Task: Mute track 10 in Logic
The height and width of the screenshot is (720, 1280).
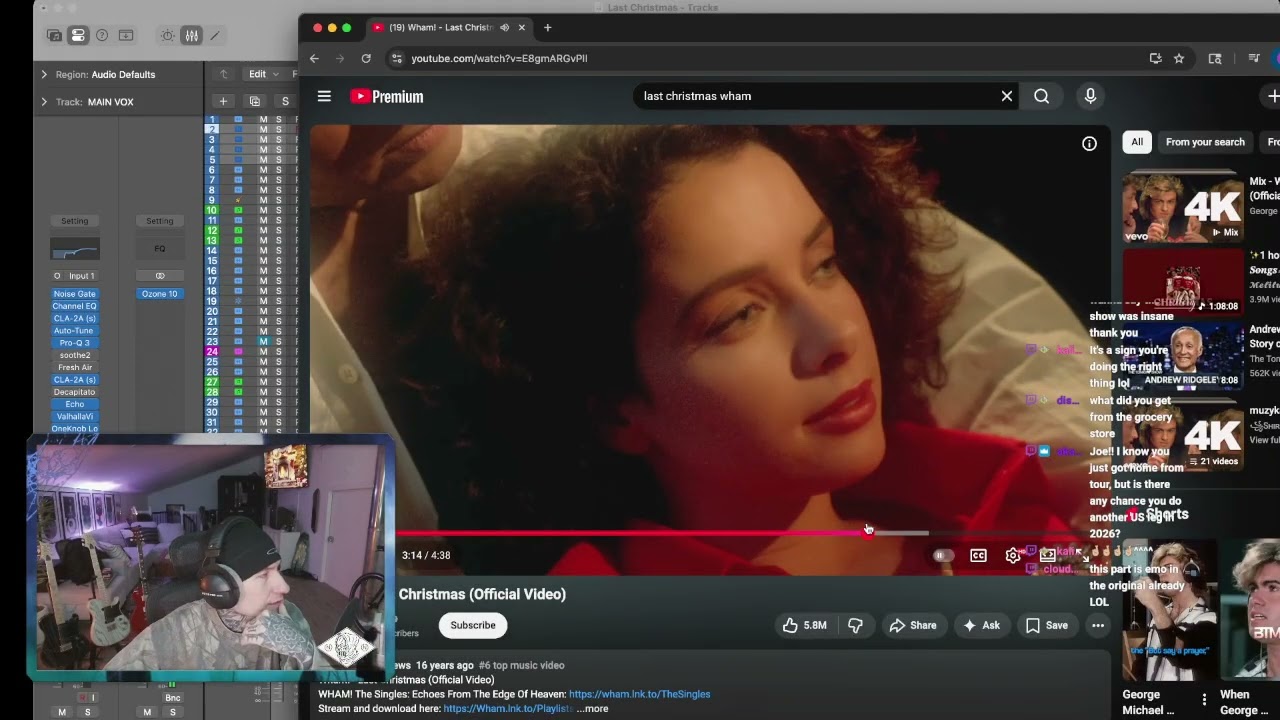Action: click(263, 211)
